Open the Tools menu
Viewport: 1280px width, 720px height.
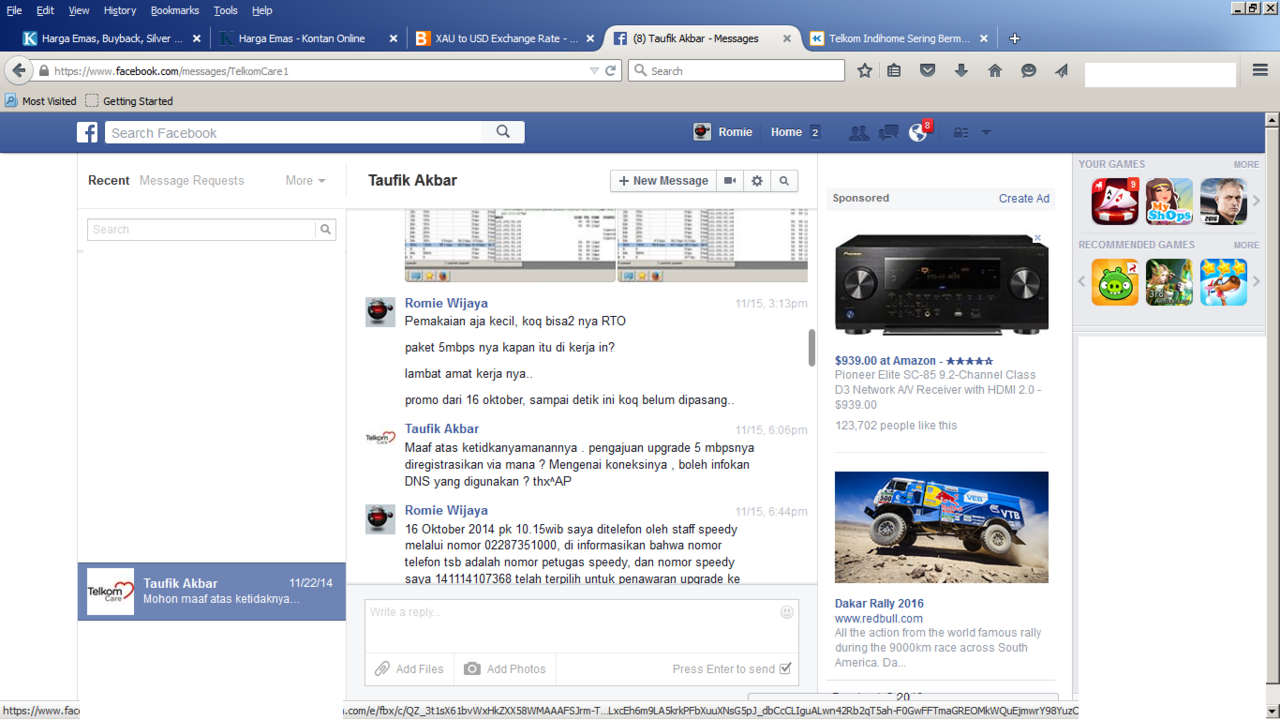(226, 10)
